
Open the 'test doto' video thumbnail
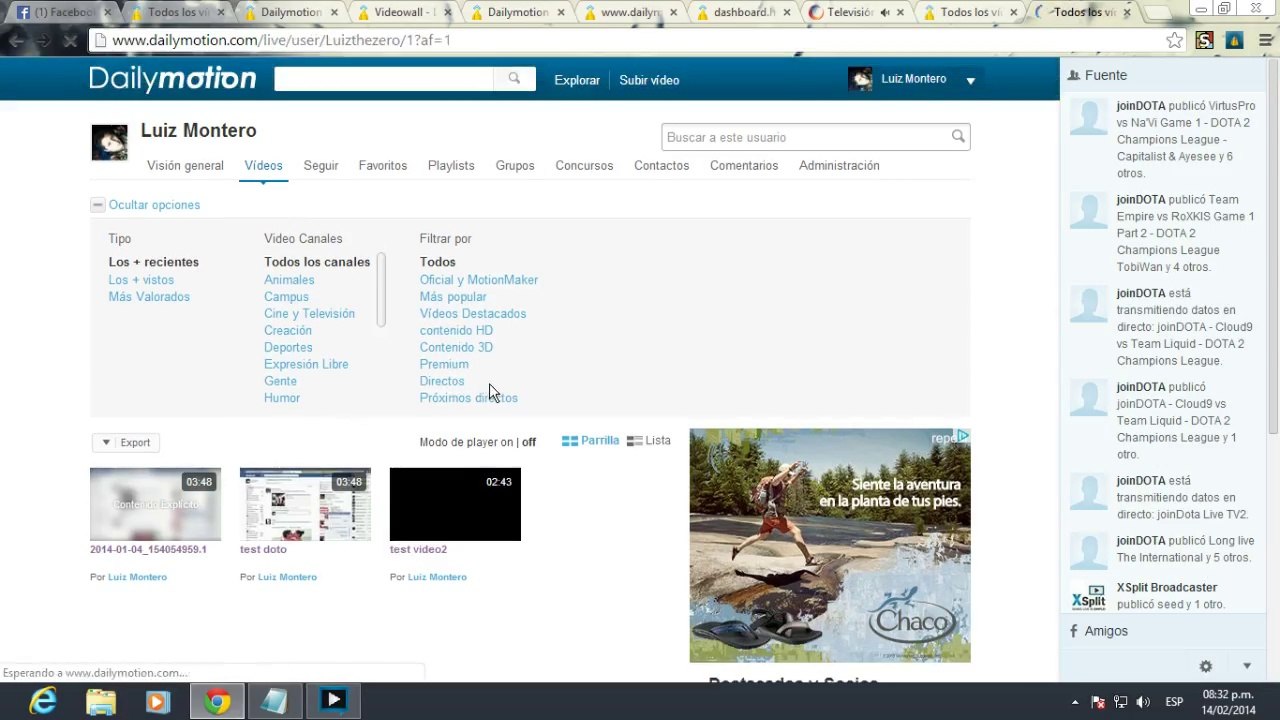click(x=305, y=504)
